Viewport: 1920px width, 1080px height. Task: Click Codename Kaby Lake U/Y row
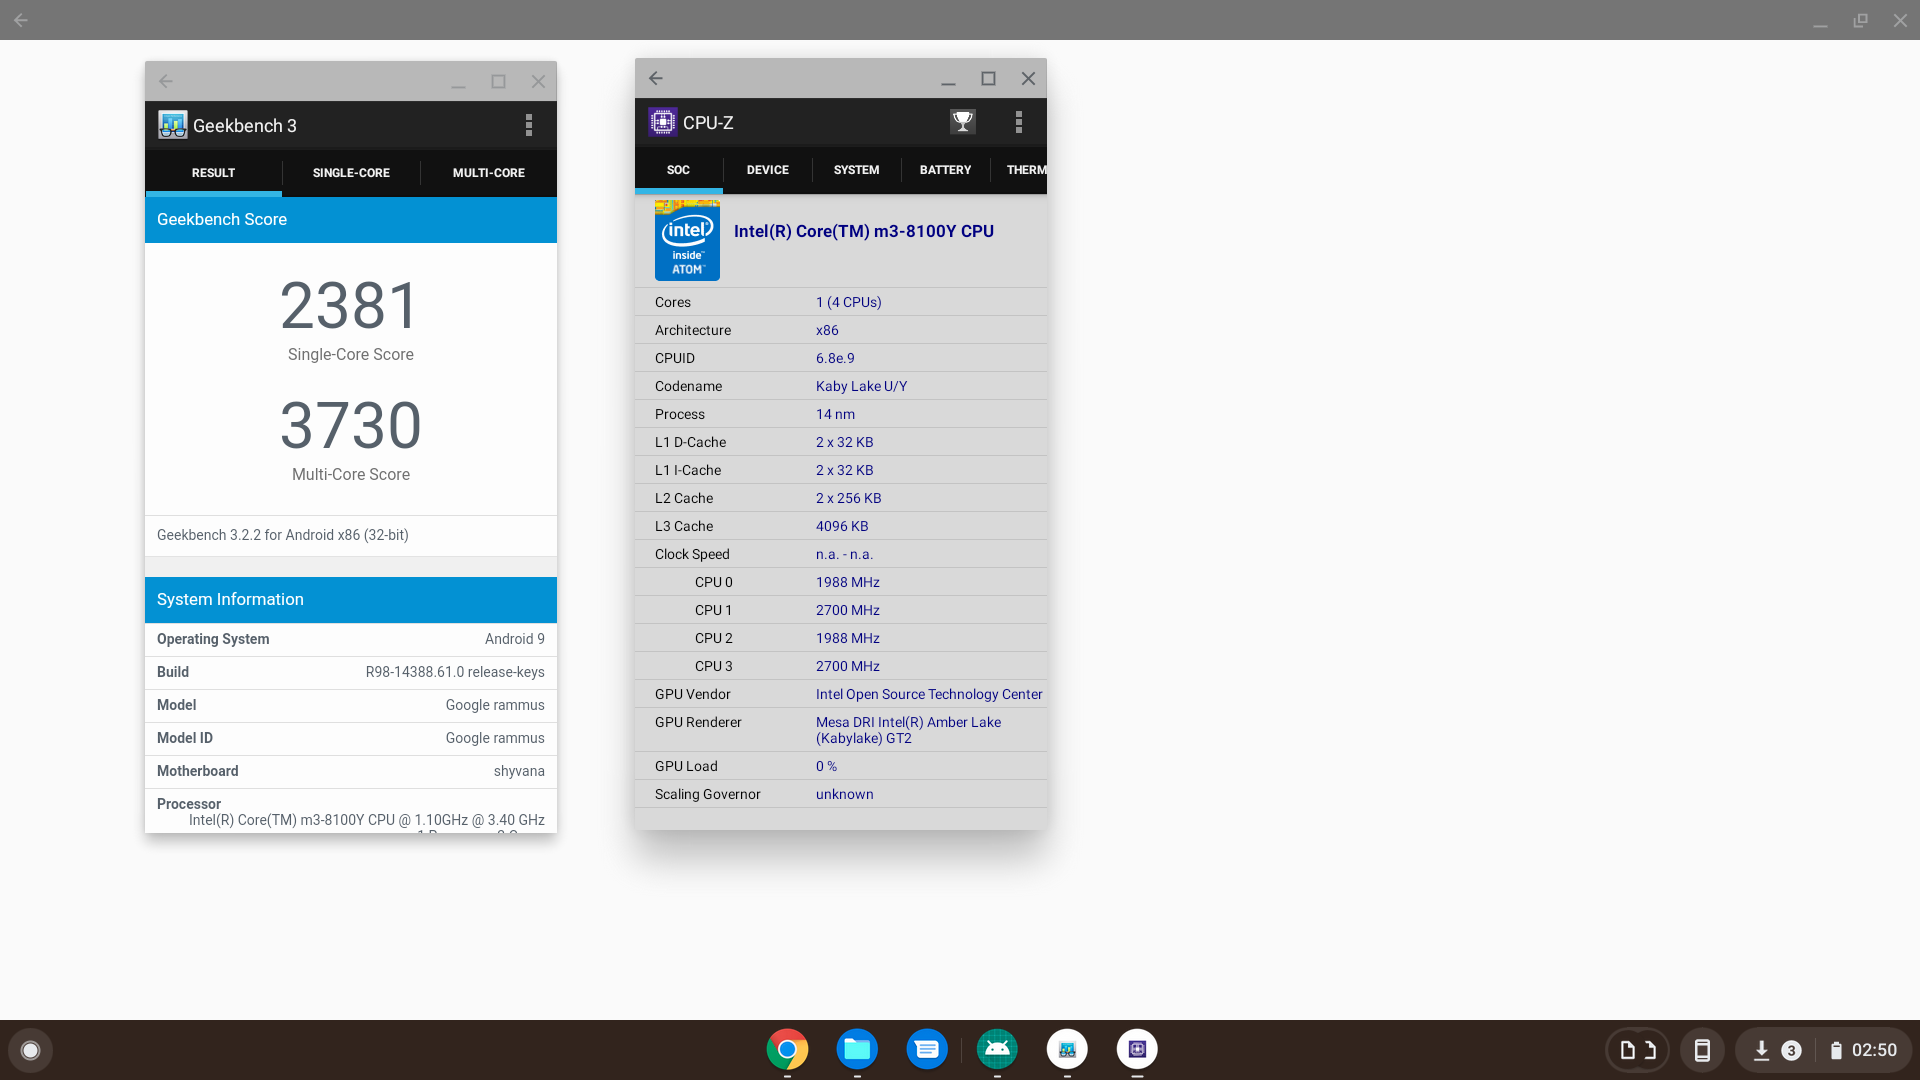pos(841,386)
